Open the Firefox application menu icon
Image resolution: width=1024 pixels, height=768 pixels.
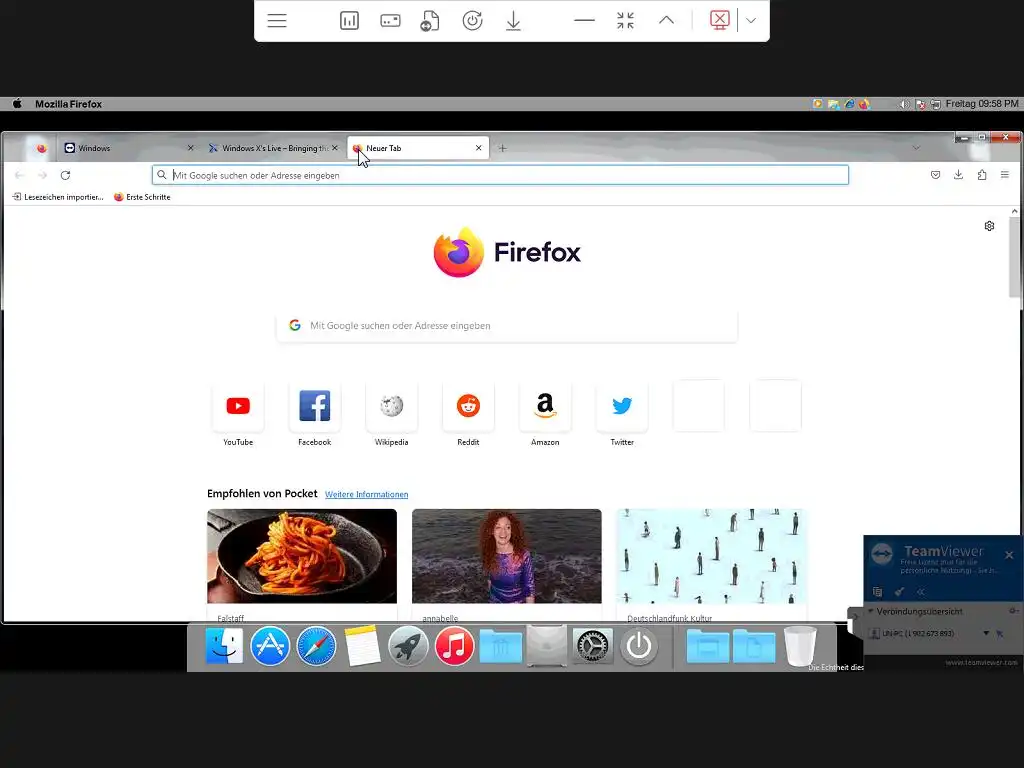[x=1004, y=175]
